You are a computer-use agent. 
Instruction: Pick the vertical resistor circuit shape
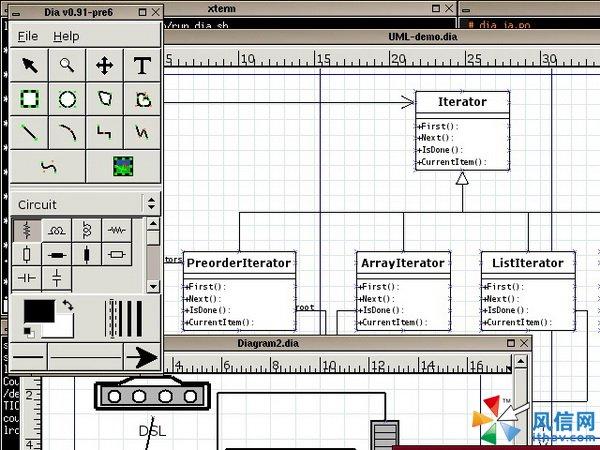pyautogui.click(x=26, y=230)
